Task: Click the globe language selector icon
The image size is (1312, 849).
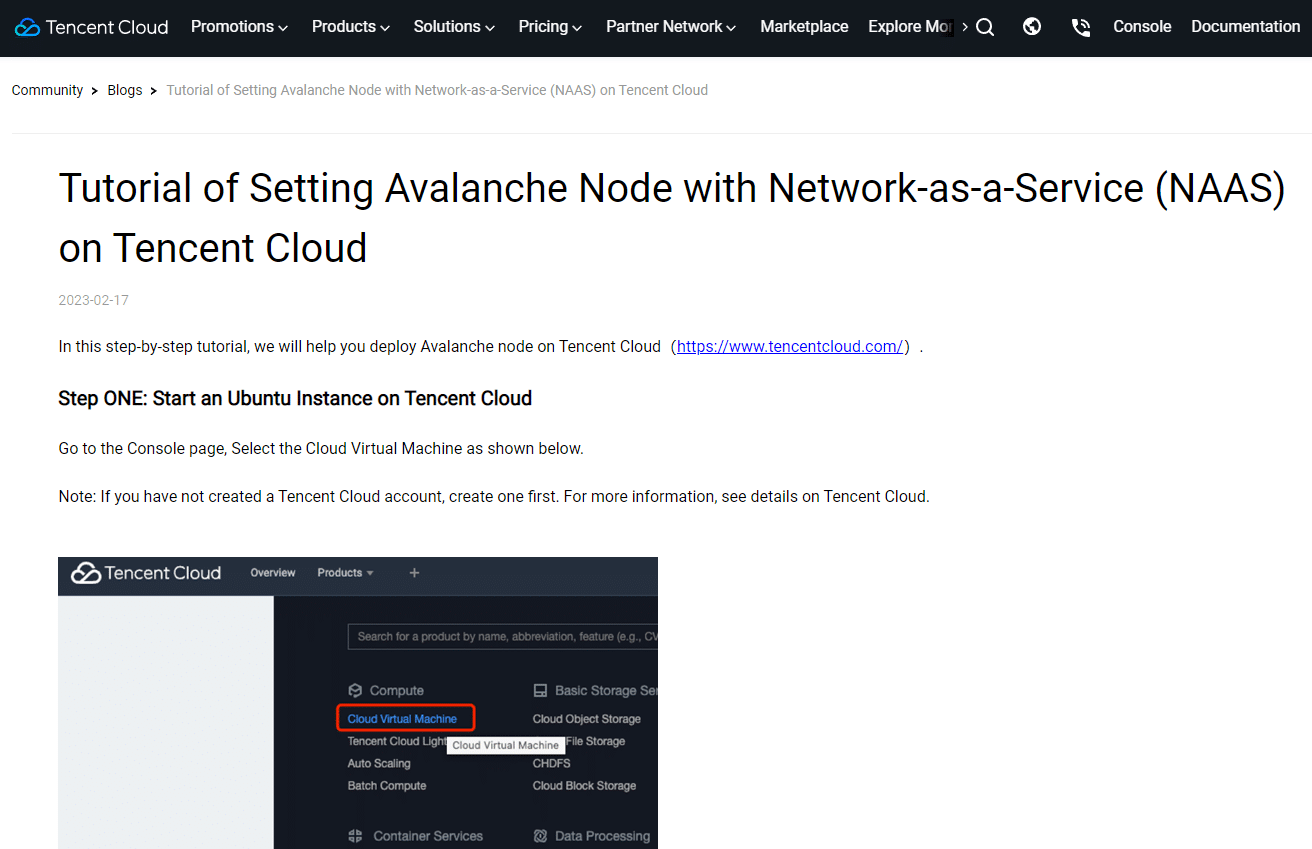Action: click(x=1032, y=27)
